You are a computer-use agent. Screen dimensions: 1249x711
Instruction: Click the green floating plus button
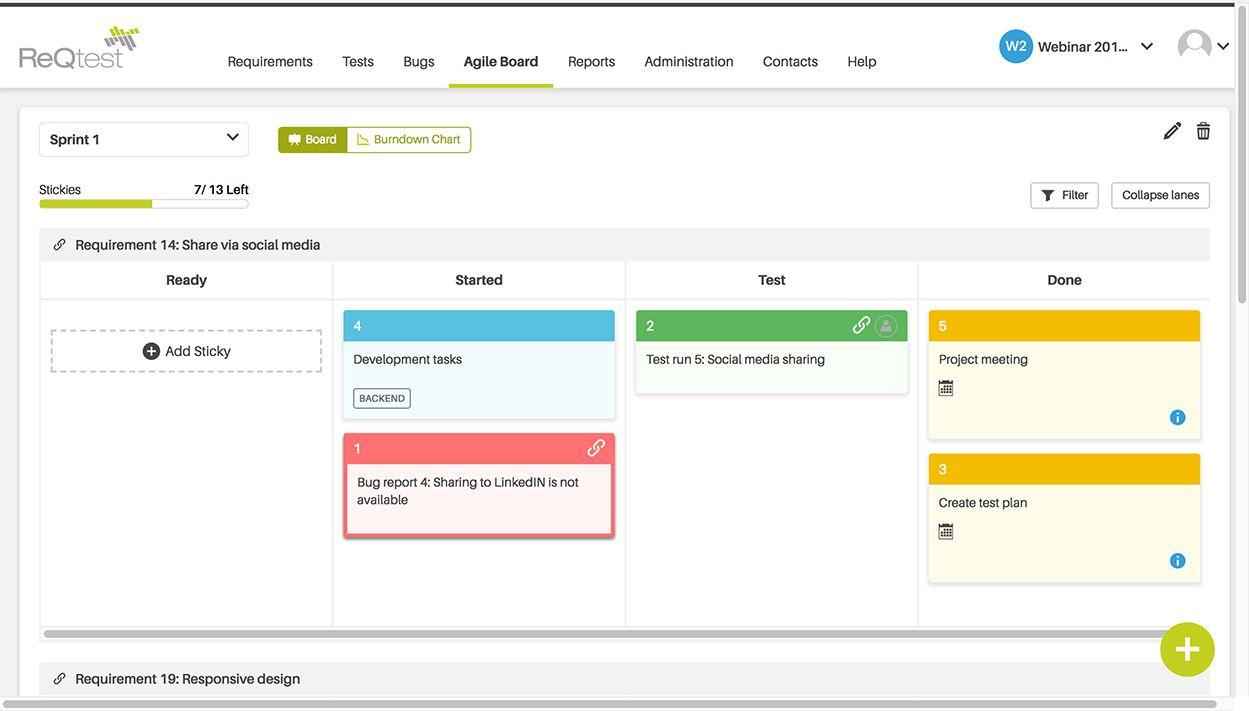(1187, 649)
